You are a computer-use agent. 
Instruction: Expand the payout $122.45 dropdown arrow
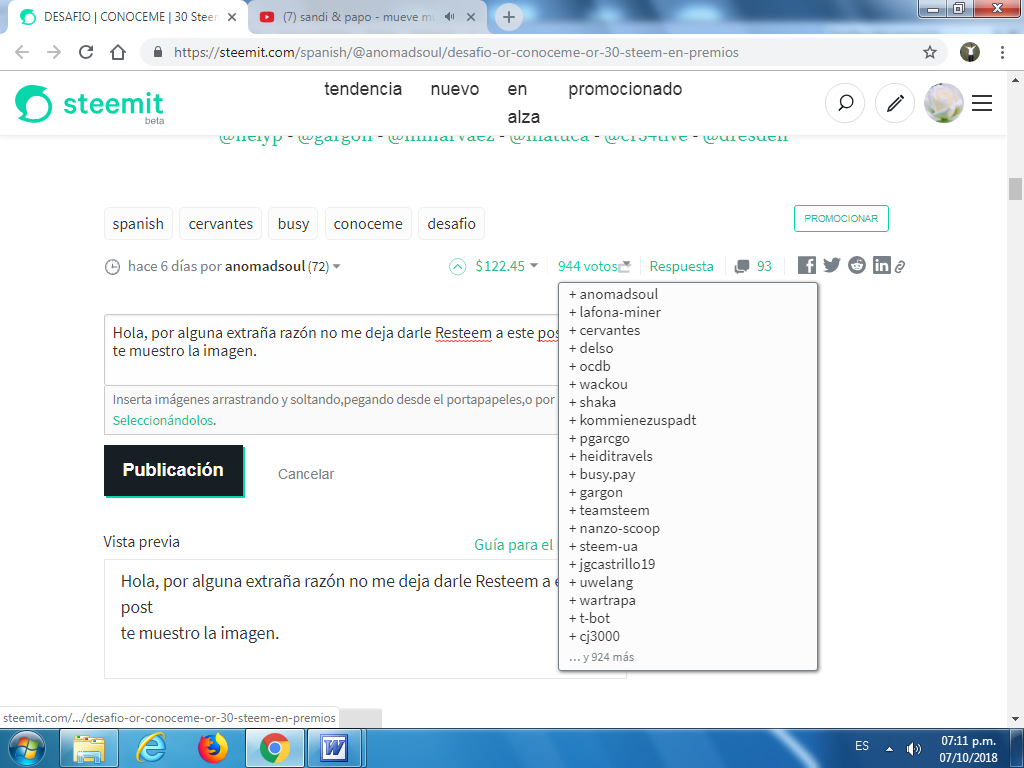pyautogui.click(x=534, y=266)
